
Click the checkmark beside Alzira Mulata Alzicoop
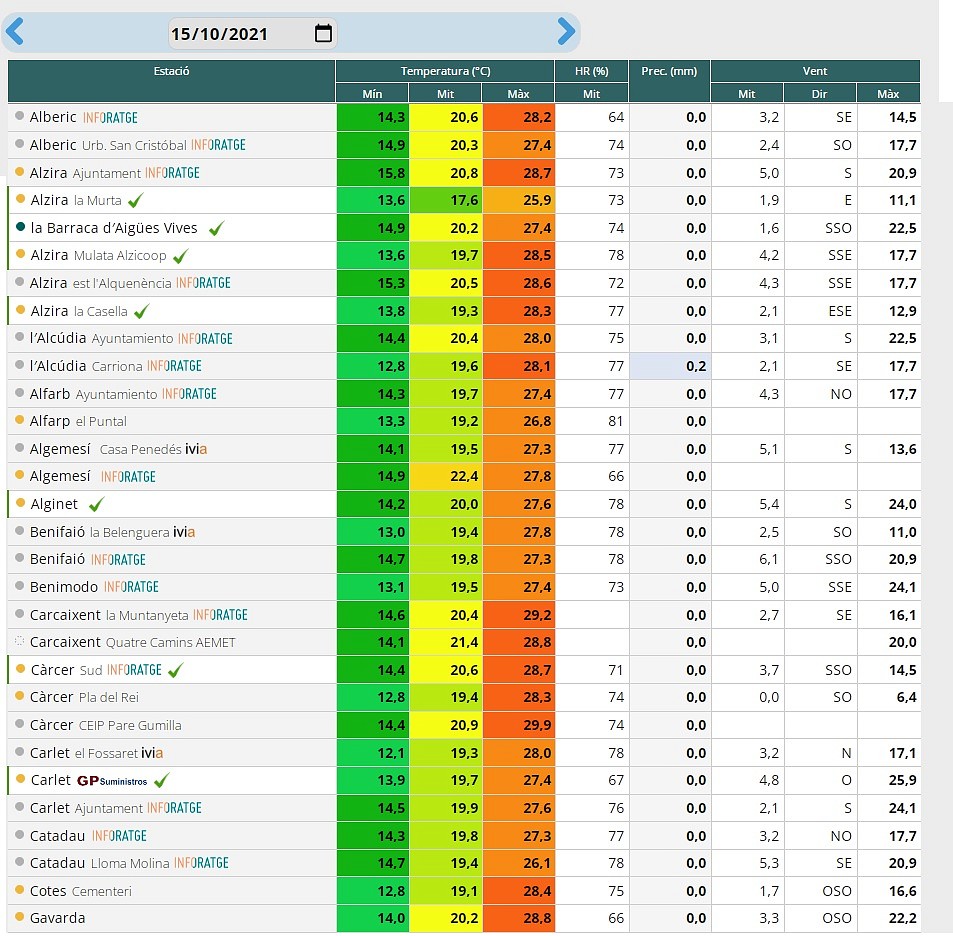click(x=181, y=256)
